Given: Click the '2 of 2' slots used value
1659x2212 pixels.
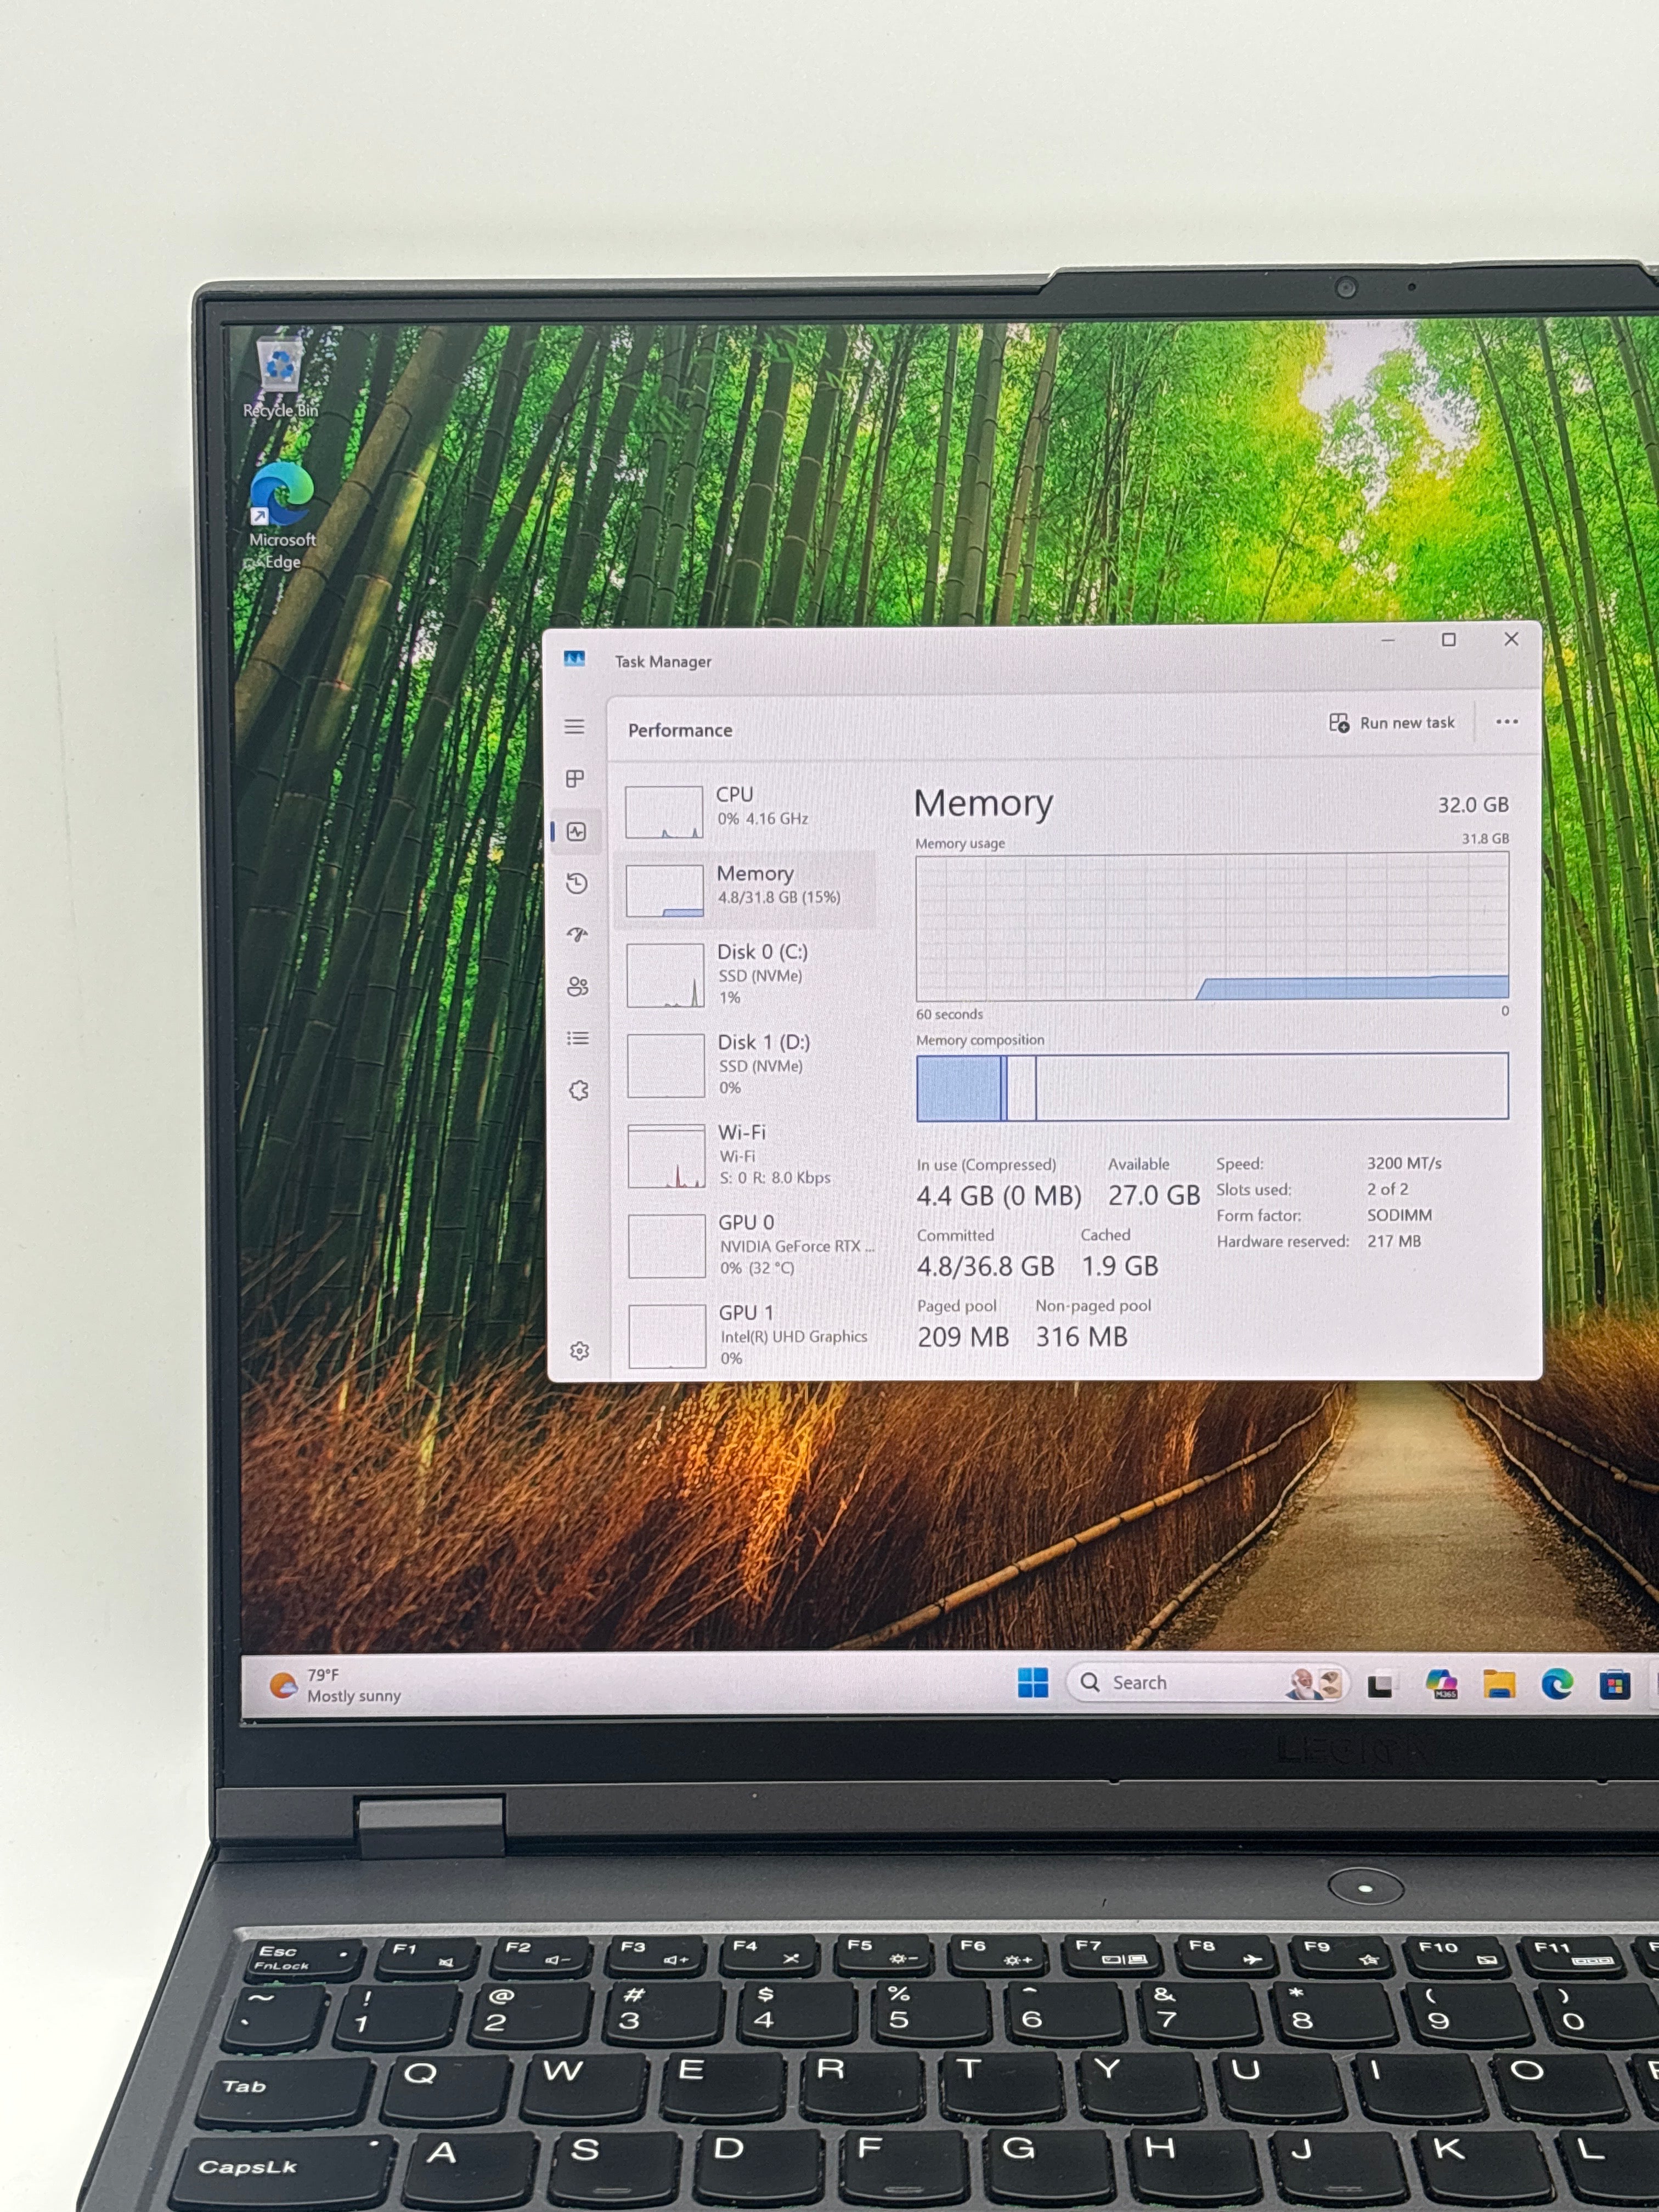Looking at the screenshot, I should click(x=1387, y=1189).
